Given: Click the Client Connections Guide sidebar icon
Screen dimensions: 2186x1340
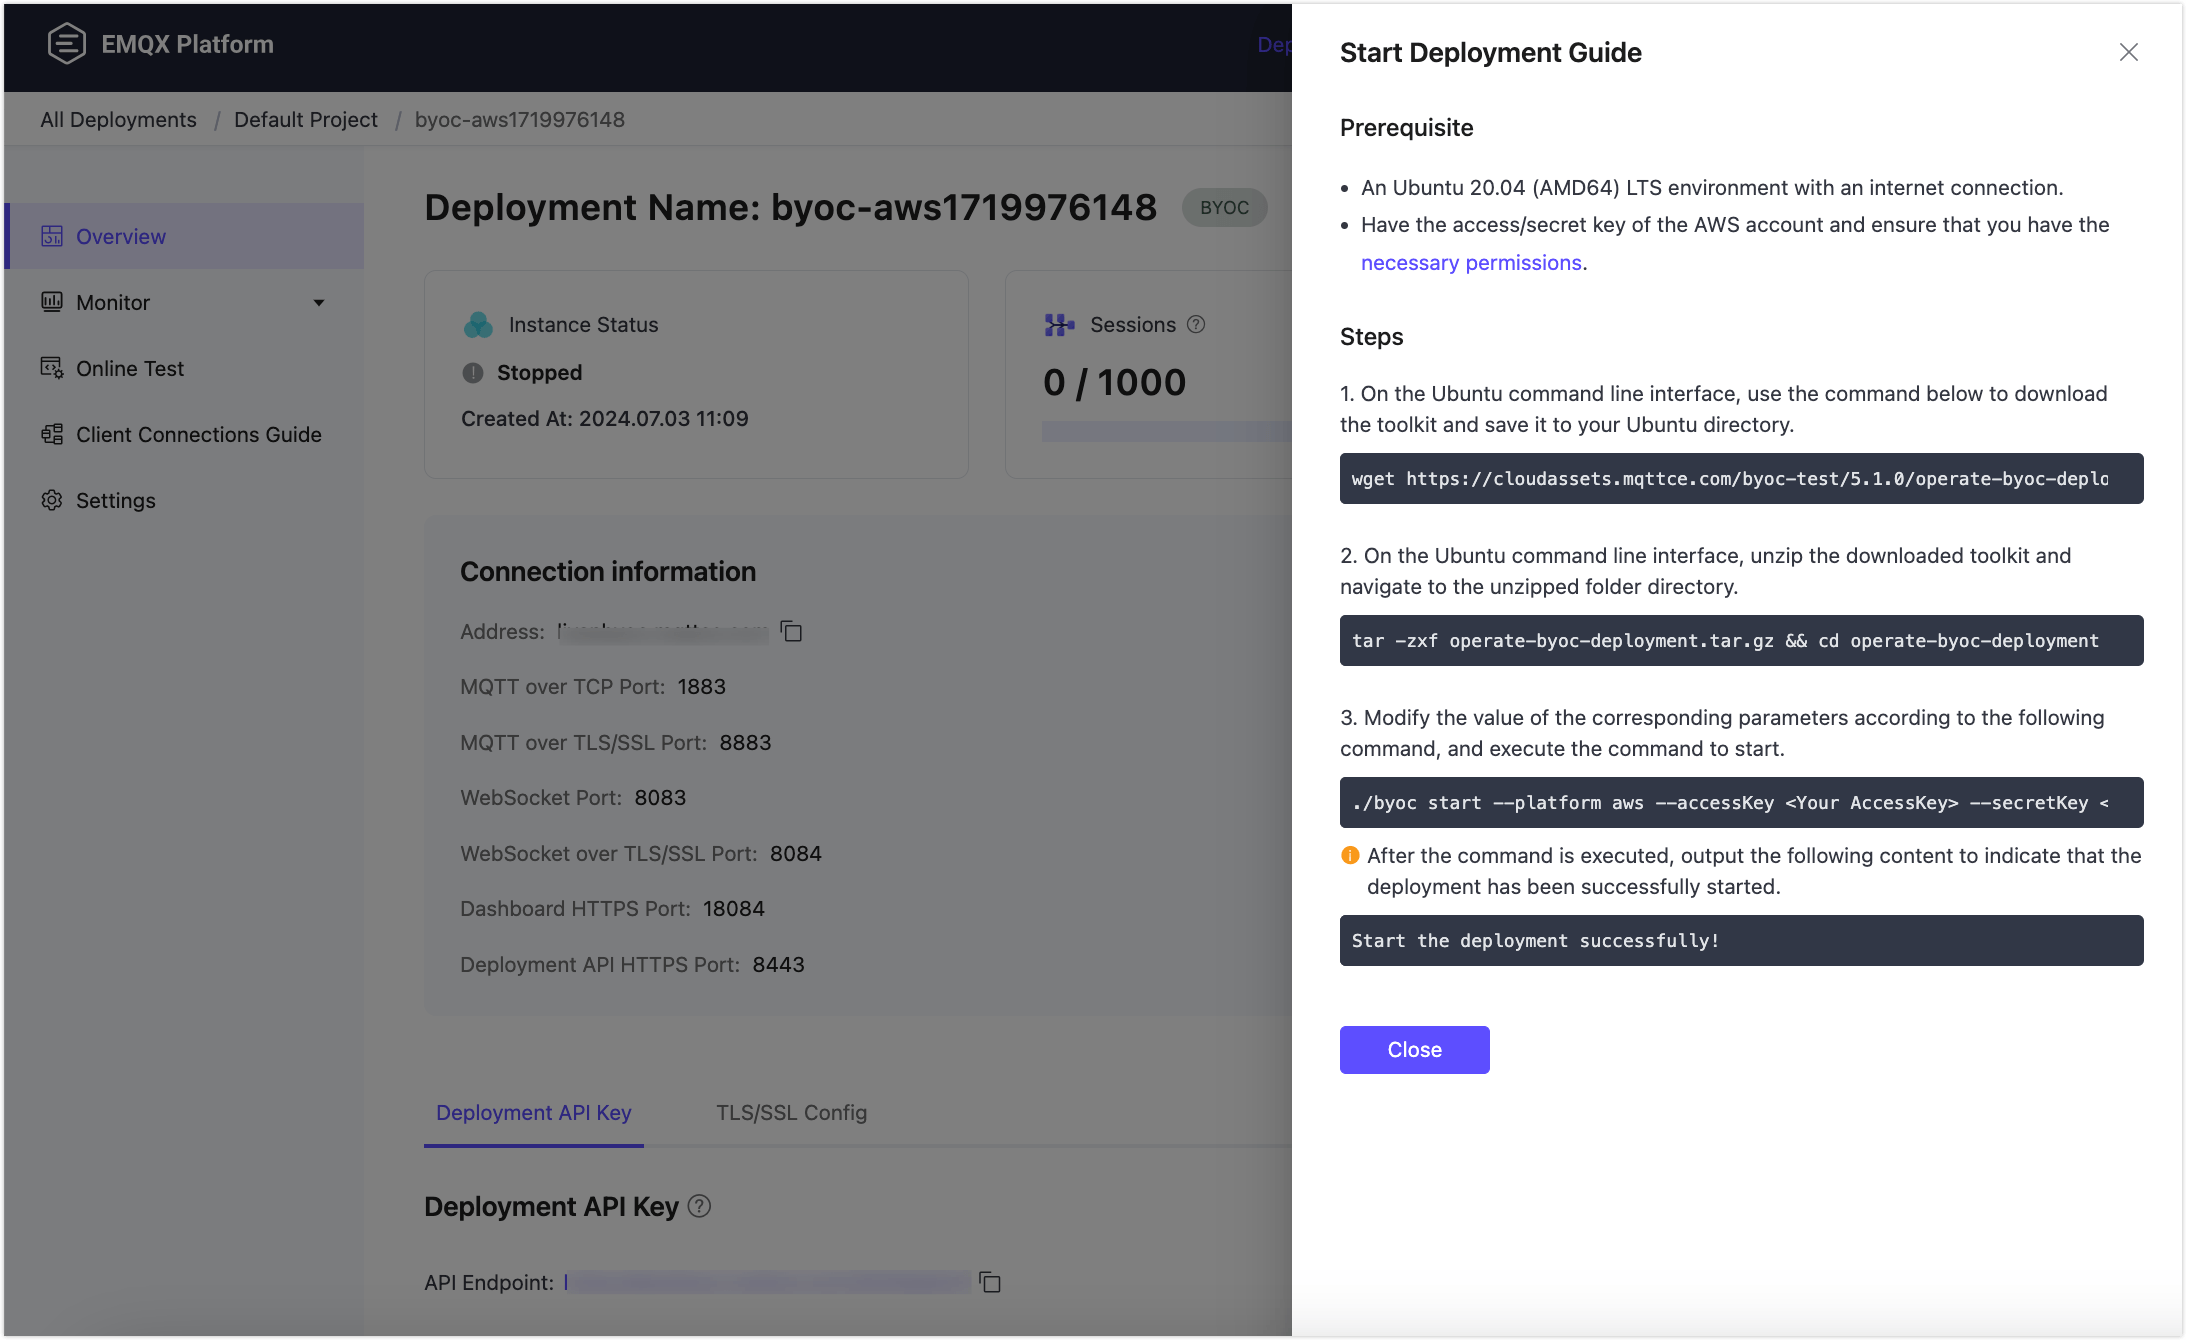Looking at the screenshot, I should [52, 434].
